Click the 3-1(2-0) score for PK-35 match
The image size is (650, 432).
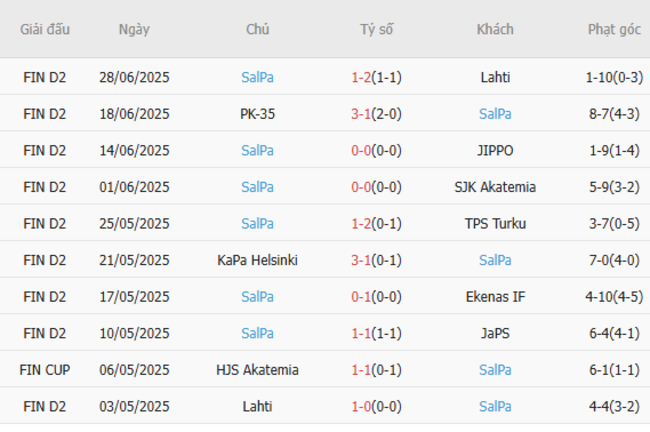[376, 113]
